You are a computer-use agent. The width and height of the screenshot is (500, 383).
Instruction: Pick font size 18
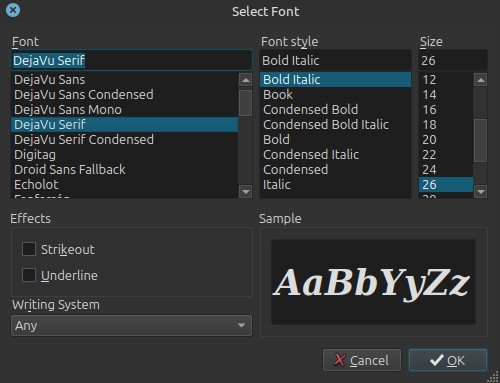pyautogui.click(x=446, y=125)
